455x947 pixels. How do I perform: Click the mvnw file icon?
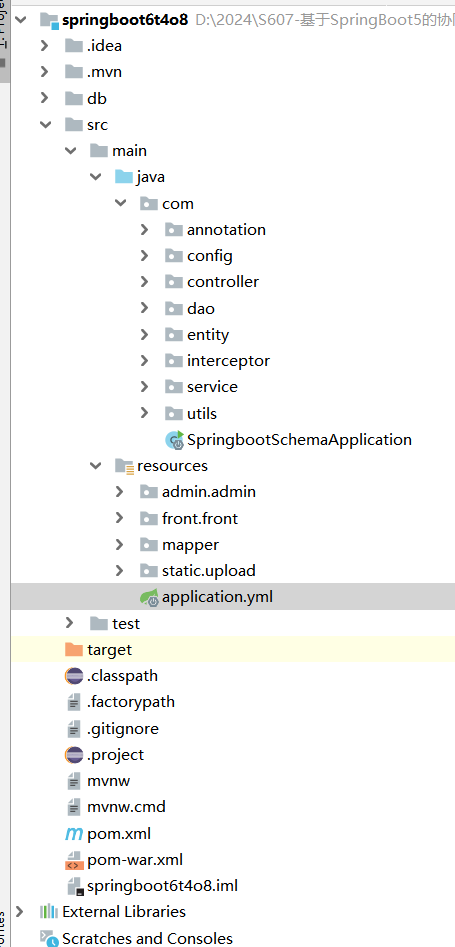pyautogui.click(x=74, y=781)
